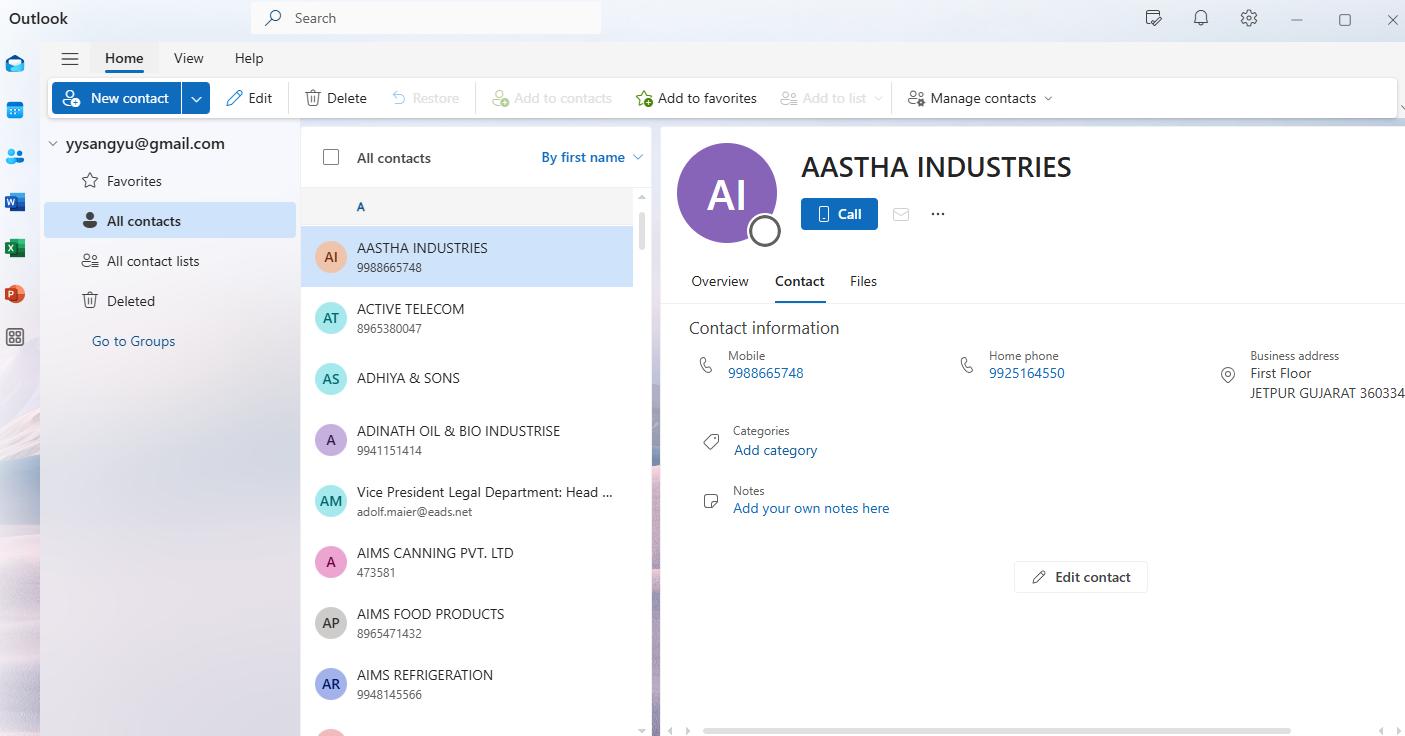Open the More apps grid icon
Viewport: 1405px width, 736px height.
coord(14,337)
